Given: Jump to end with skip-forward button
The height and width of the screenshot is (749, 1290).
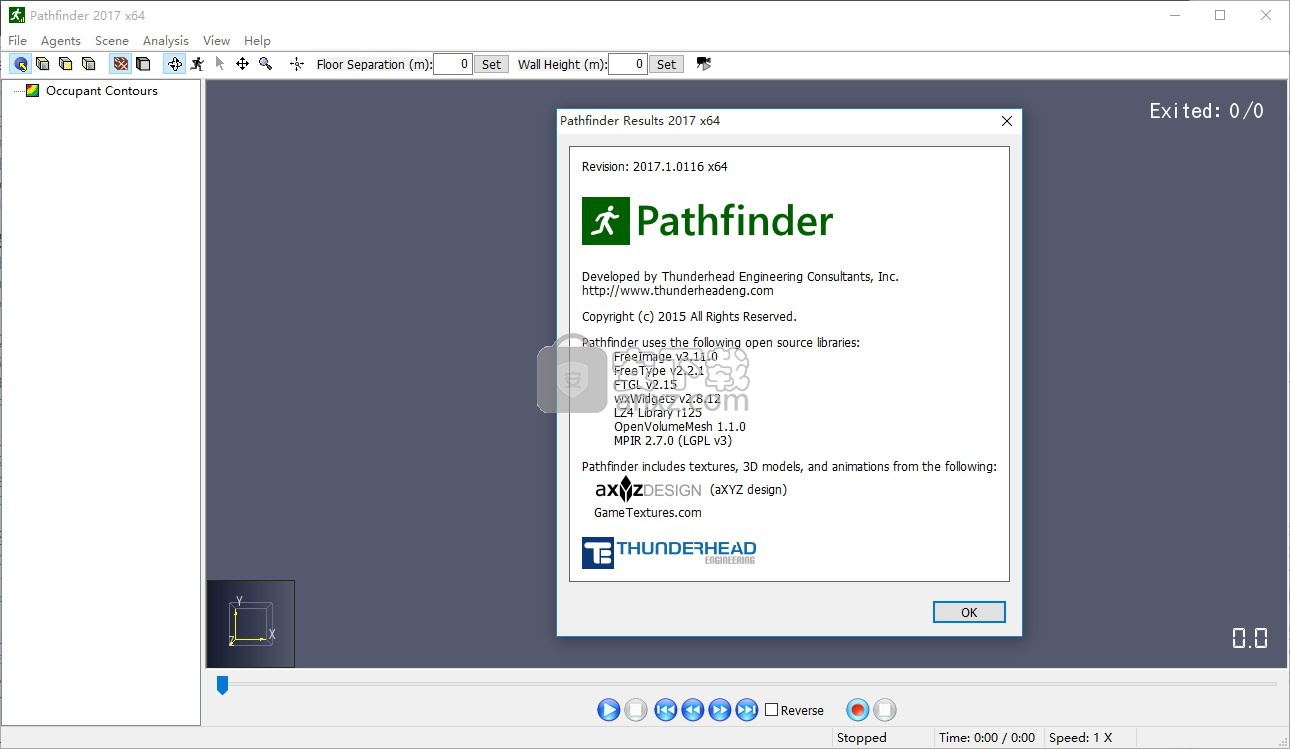Looking at the screenshot, I should click(x=746, y=710).
